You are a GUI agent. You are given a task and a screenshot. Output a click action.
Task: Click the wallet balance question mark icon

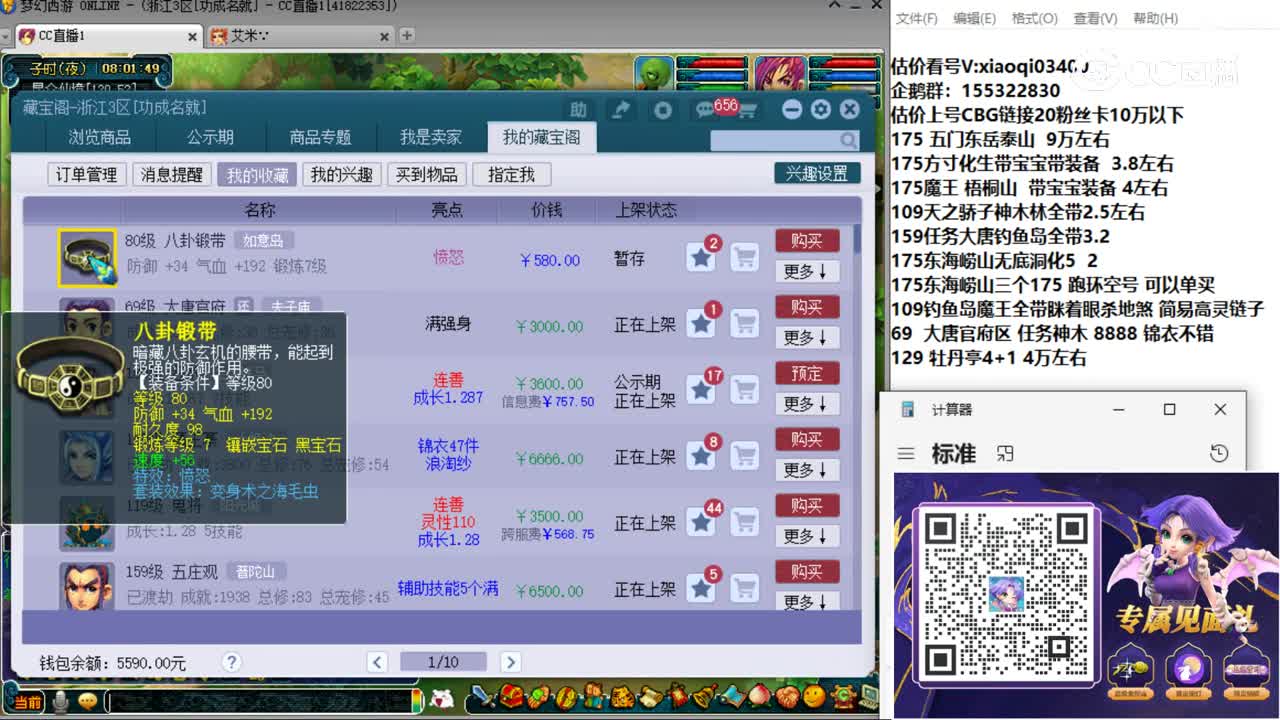[231, 662]
